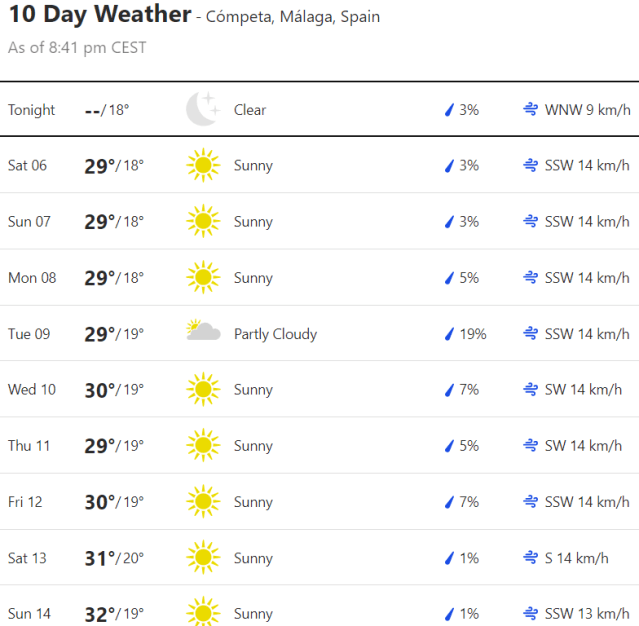Expand the Wed 10 forecast details

coord(320,389)
